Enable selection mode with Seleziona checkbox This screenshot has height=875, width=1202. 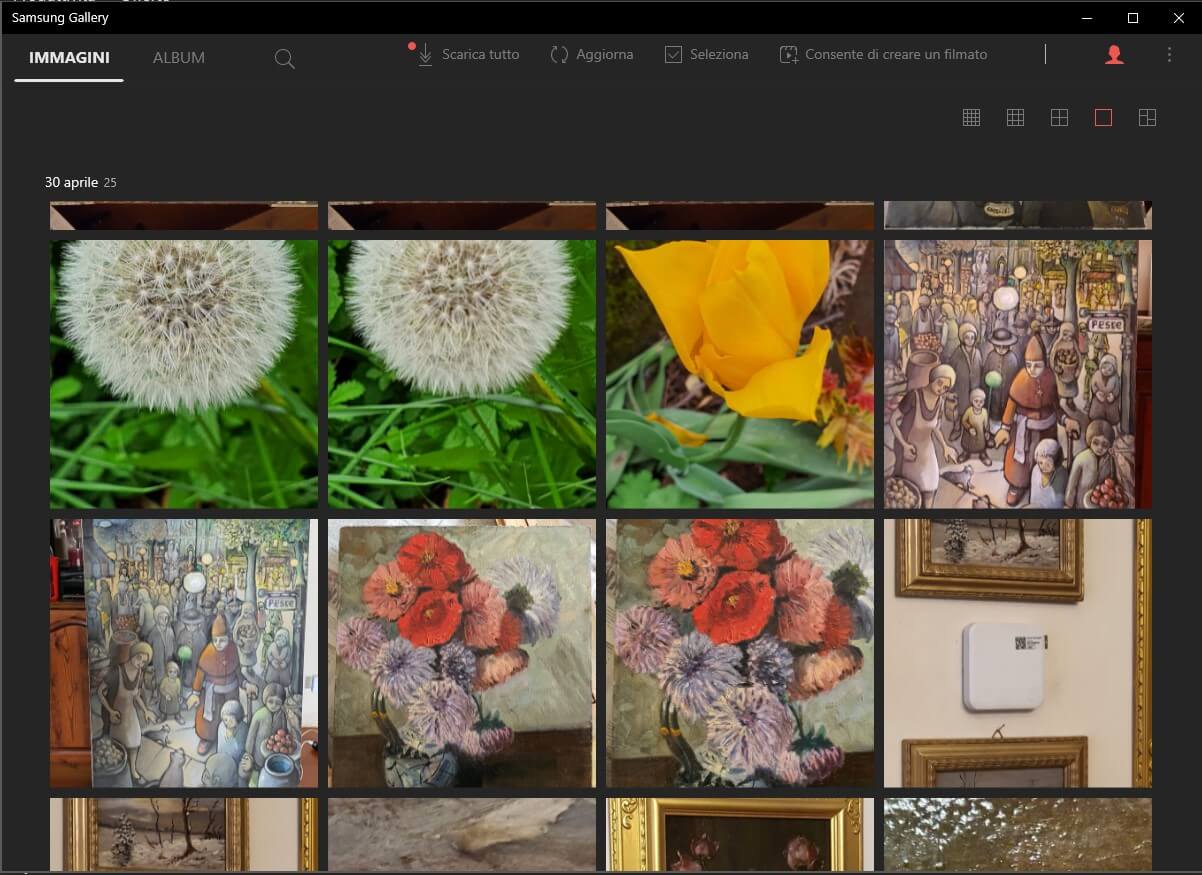pos(706,55)
